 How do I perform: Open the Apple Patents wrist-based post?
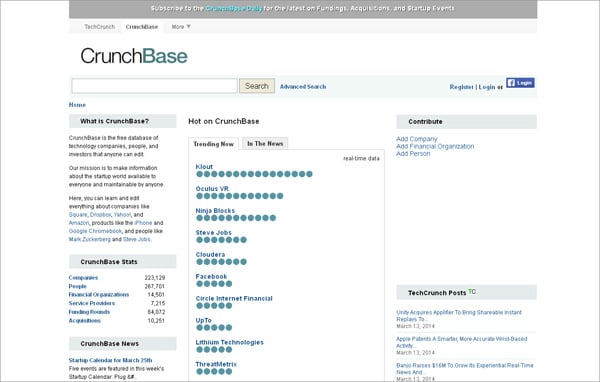point(461,342)
